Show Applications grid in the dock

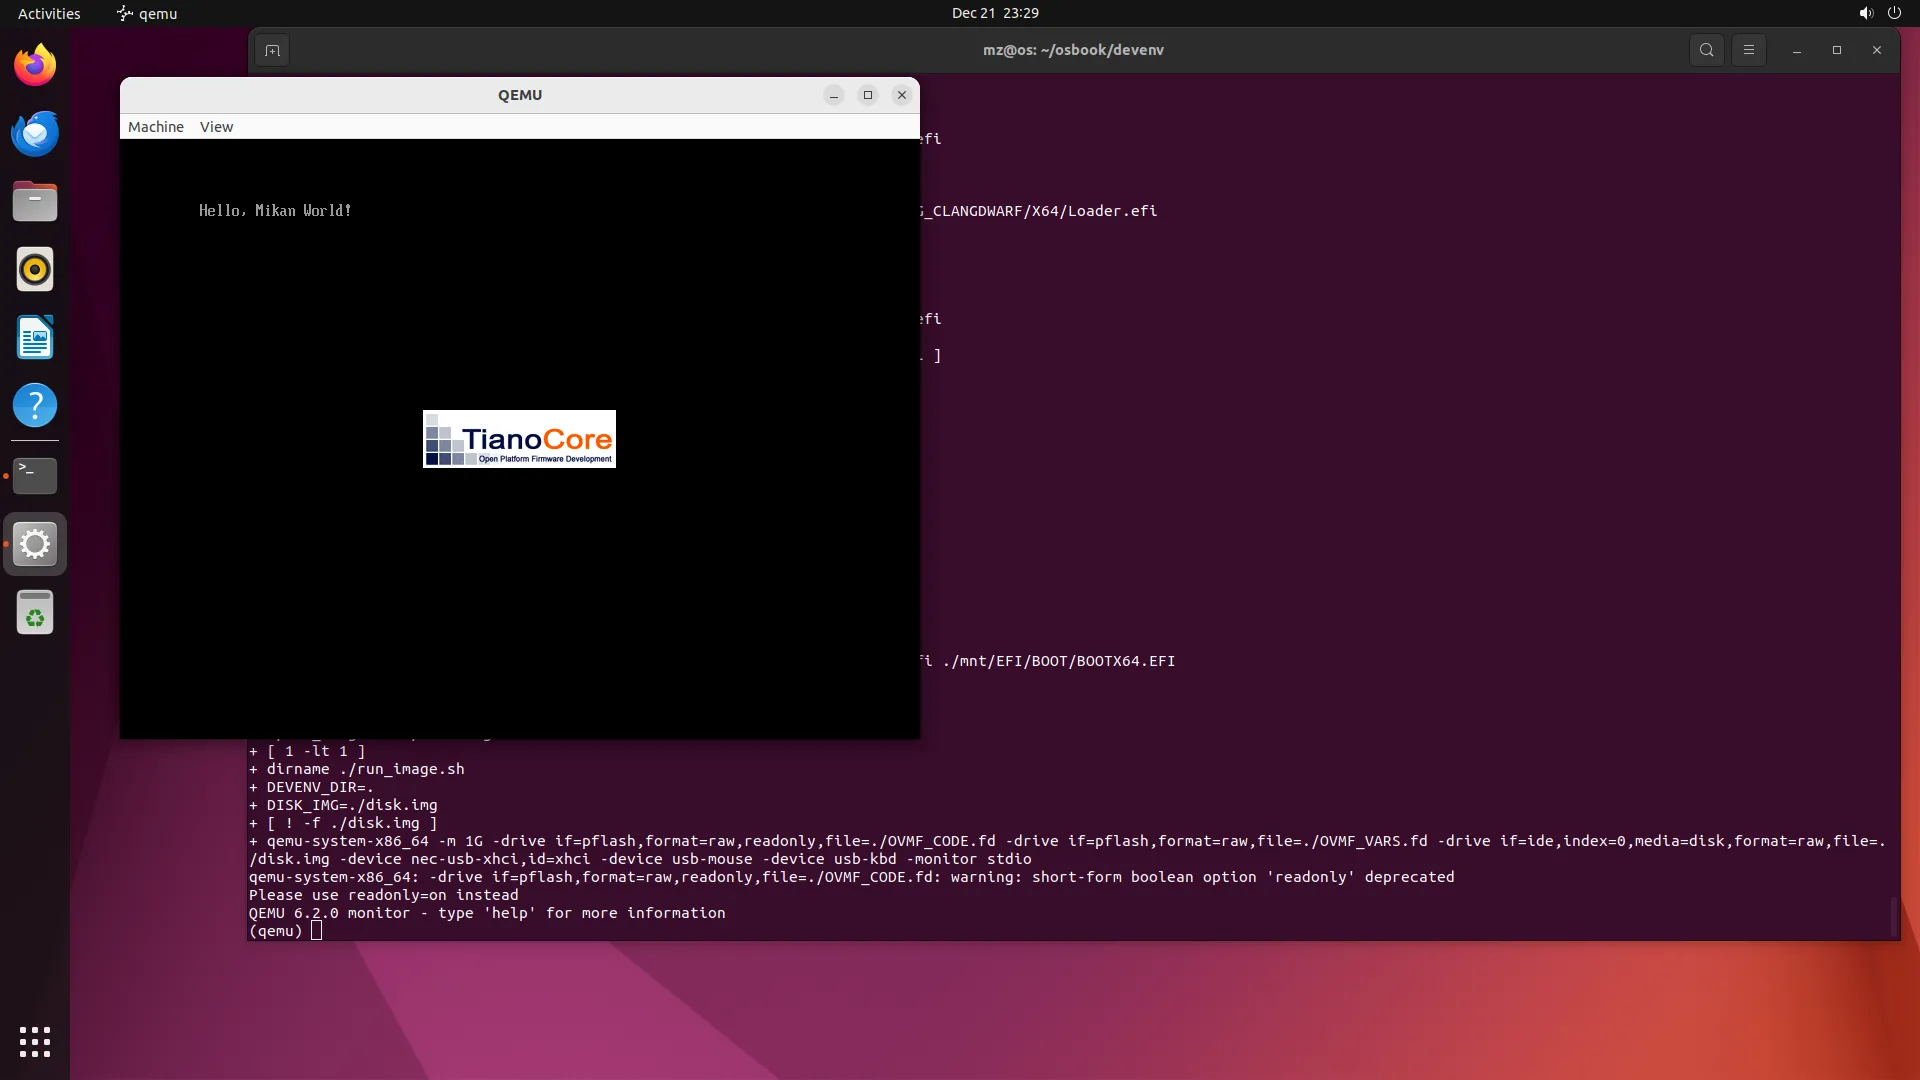click(x=35, y=1042)
